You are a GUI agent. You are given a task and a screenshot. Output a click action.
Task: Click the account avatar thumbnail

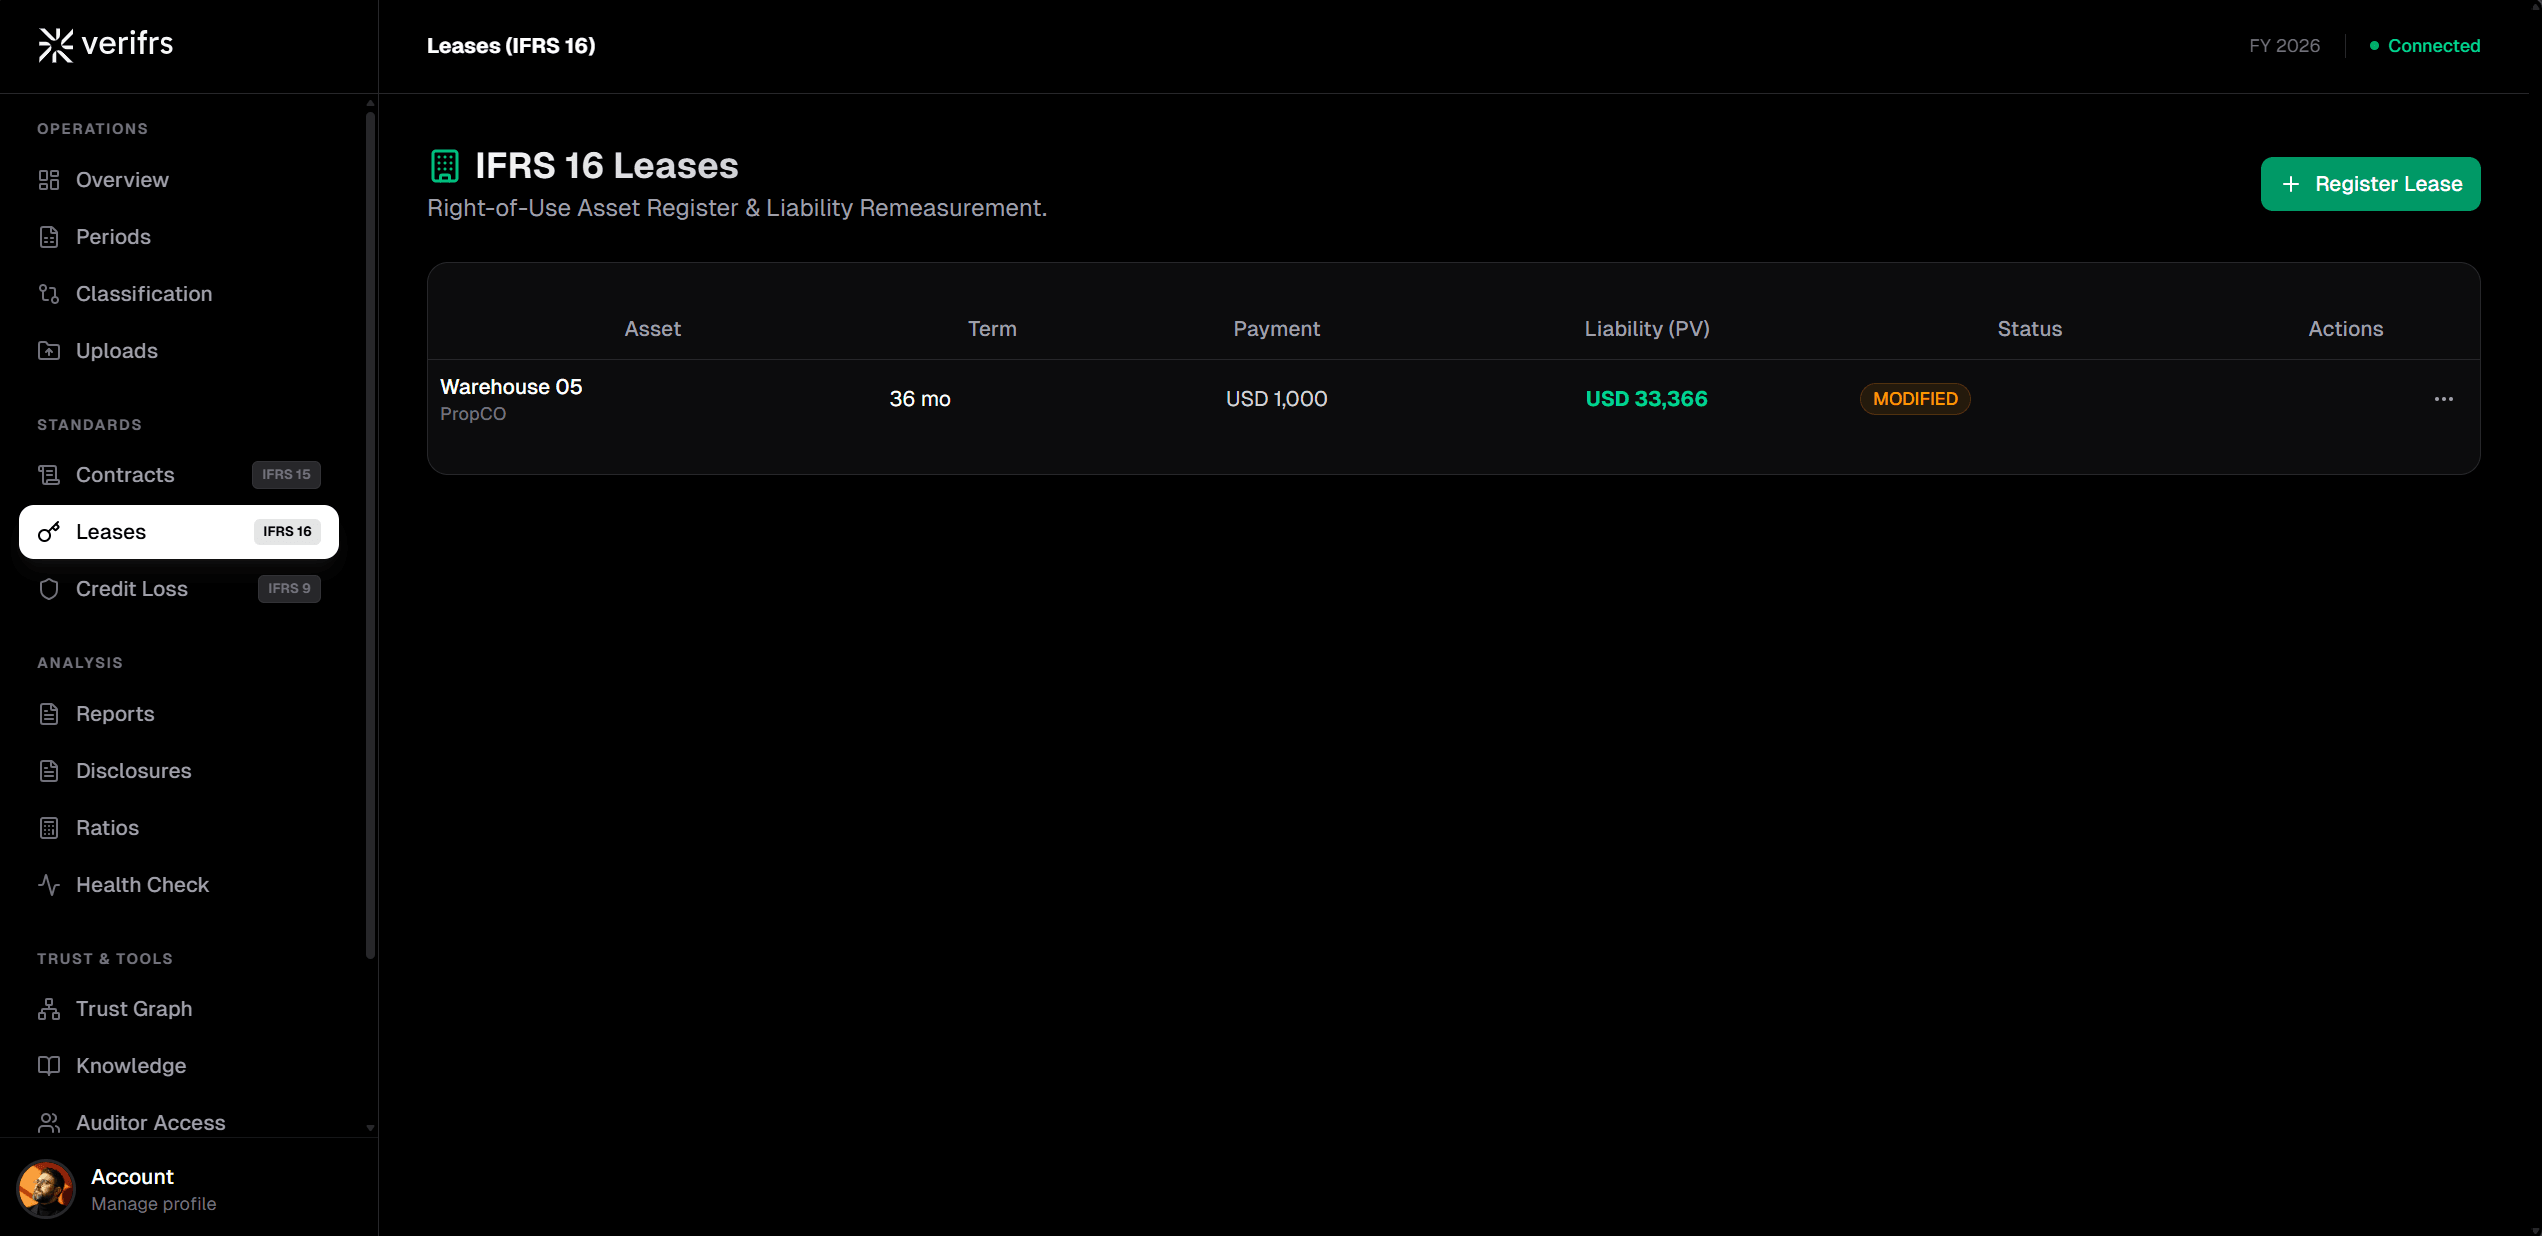pyautogui.click(x=46, y=1189)
